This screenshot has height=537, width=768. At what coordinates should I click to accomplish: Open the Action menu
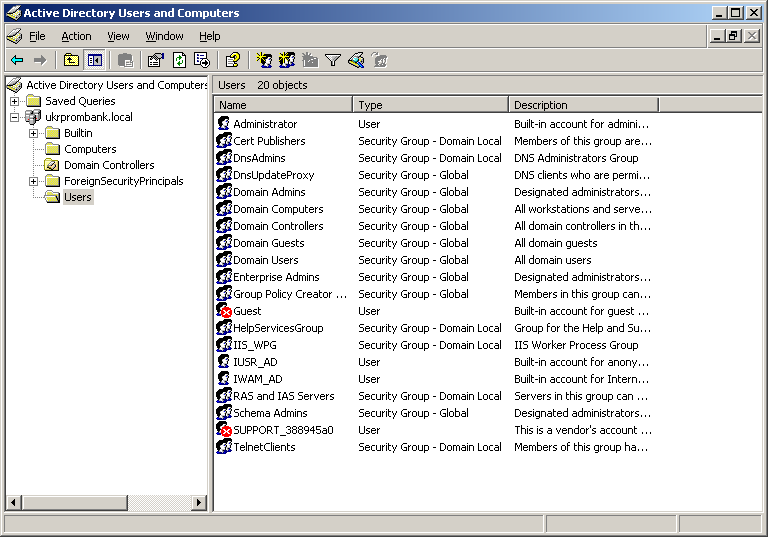tap(76, 36)
